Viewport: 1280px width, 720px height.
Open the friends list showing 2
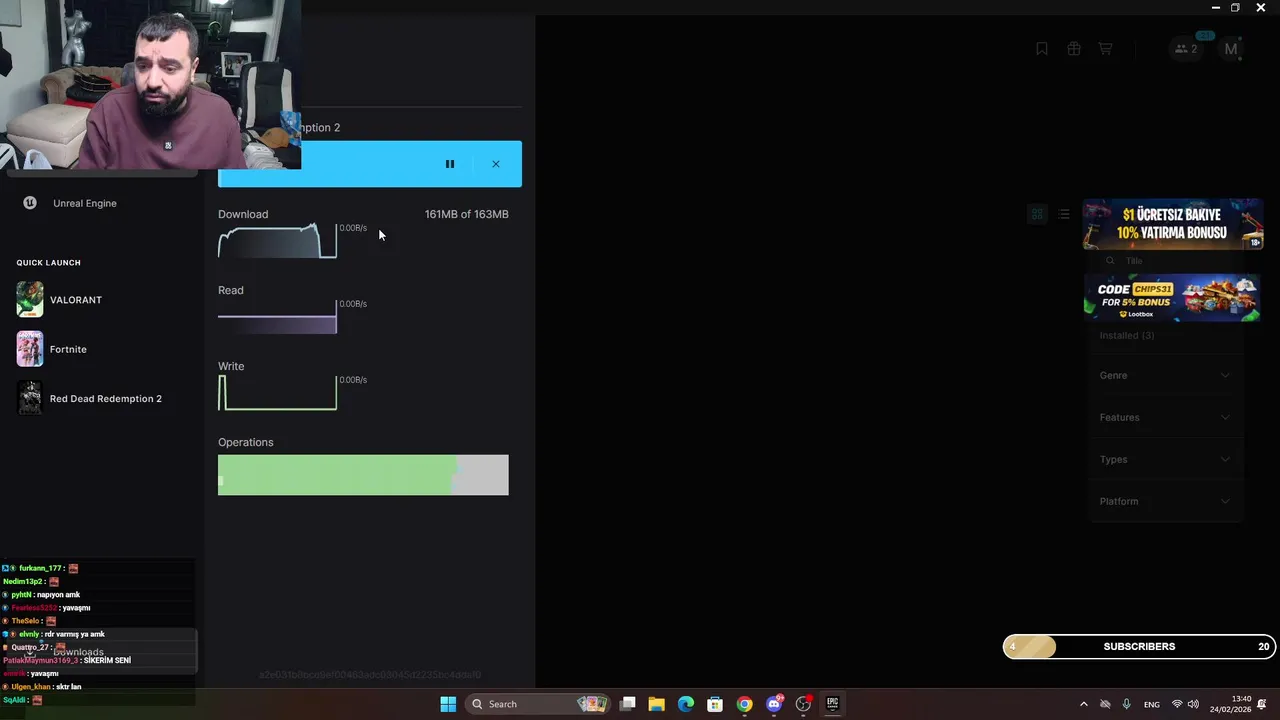click(x=1186, y=49)
